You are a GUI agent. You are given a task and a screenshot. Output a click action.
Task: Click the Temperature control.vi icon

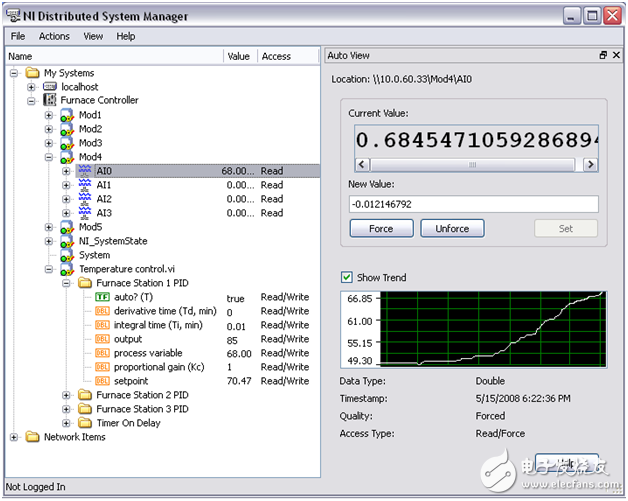pyautogui.click(x=68, y=269)
